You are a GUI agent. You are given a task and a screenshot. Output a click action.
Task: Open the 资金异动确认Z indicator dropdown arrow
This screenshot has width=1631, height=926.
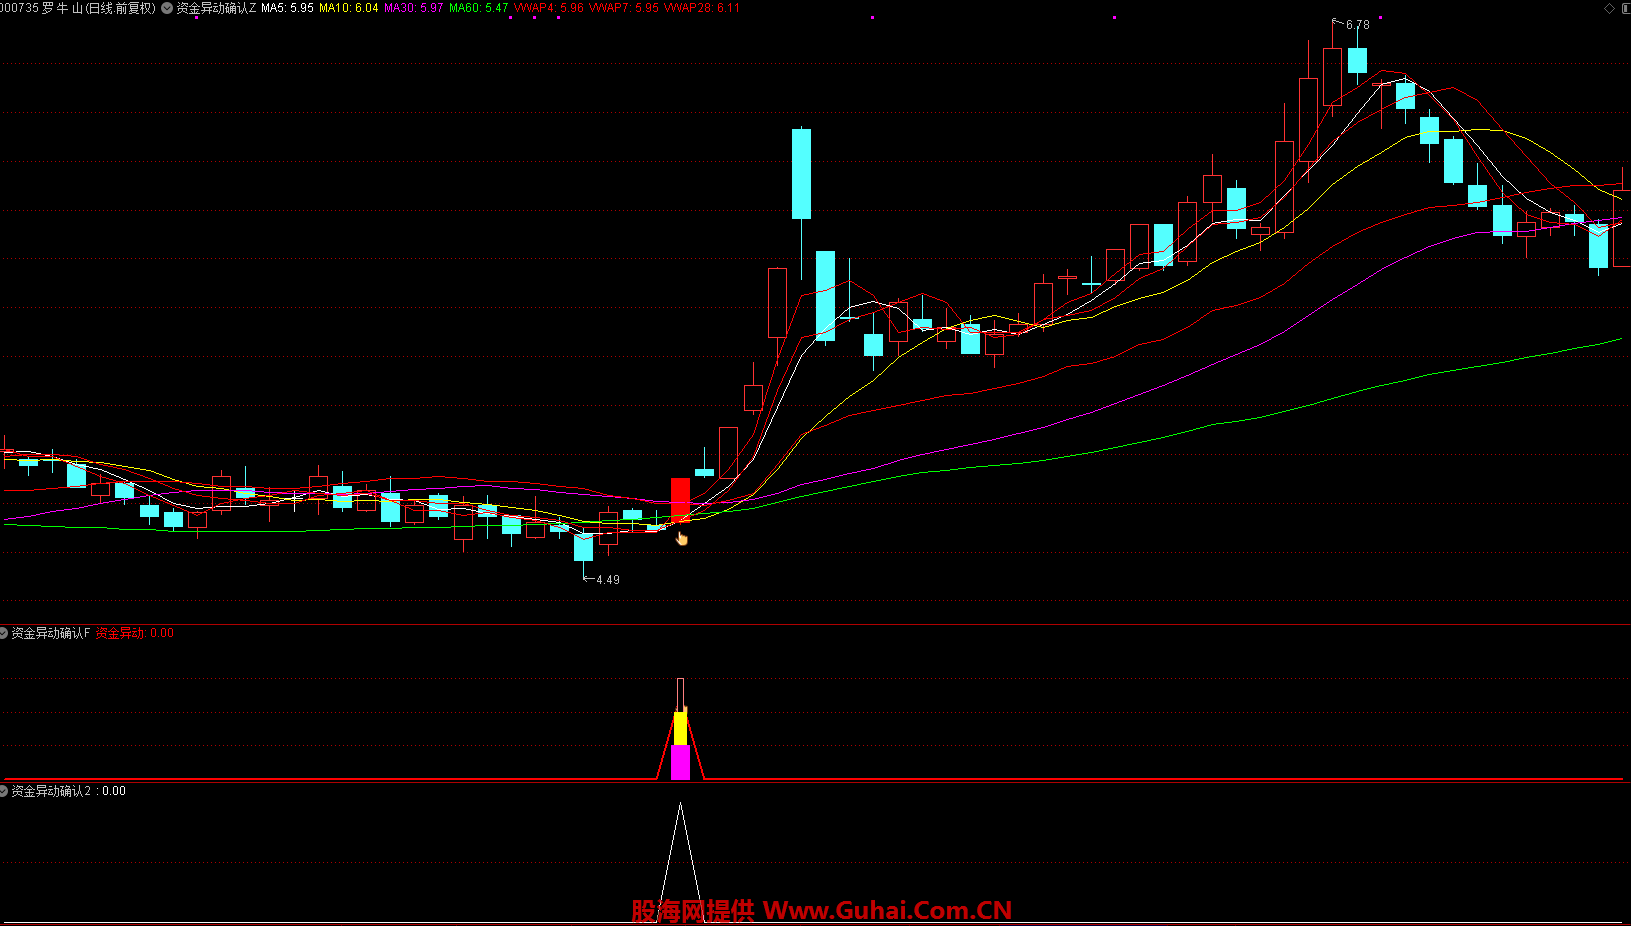tap(167, 8)
